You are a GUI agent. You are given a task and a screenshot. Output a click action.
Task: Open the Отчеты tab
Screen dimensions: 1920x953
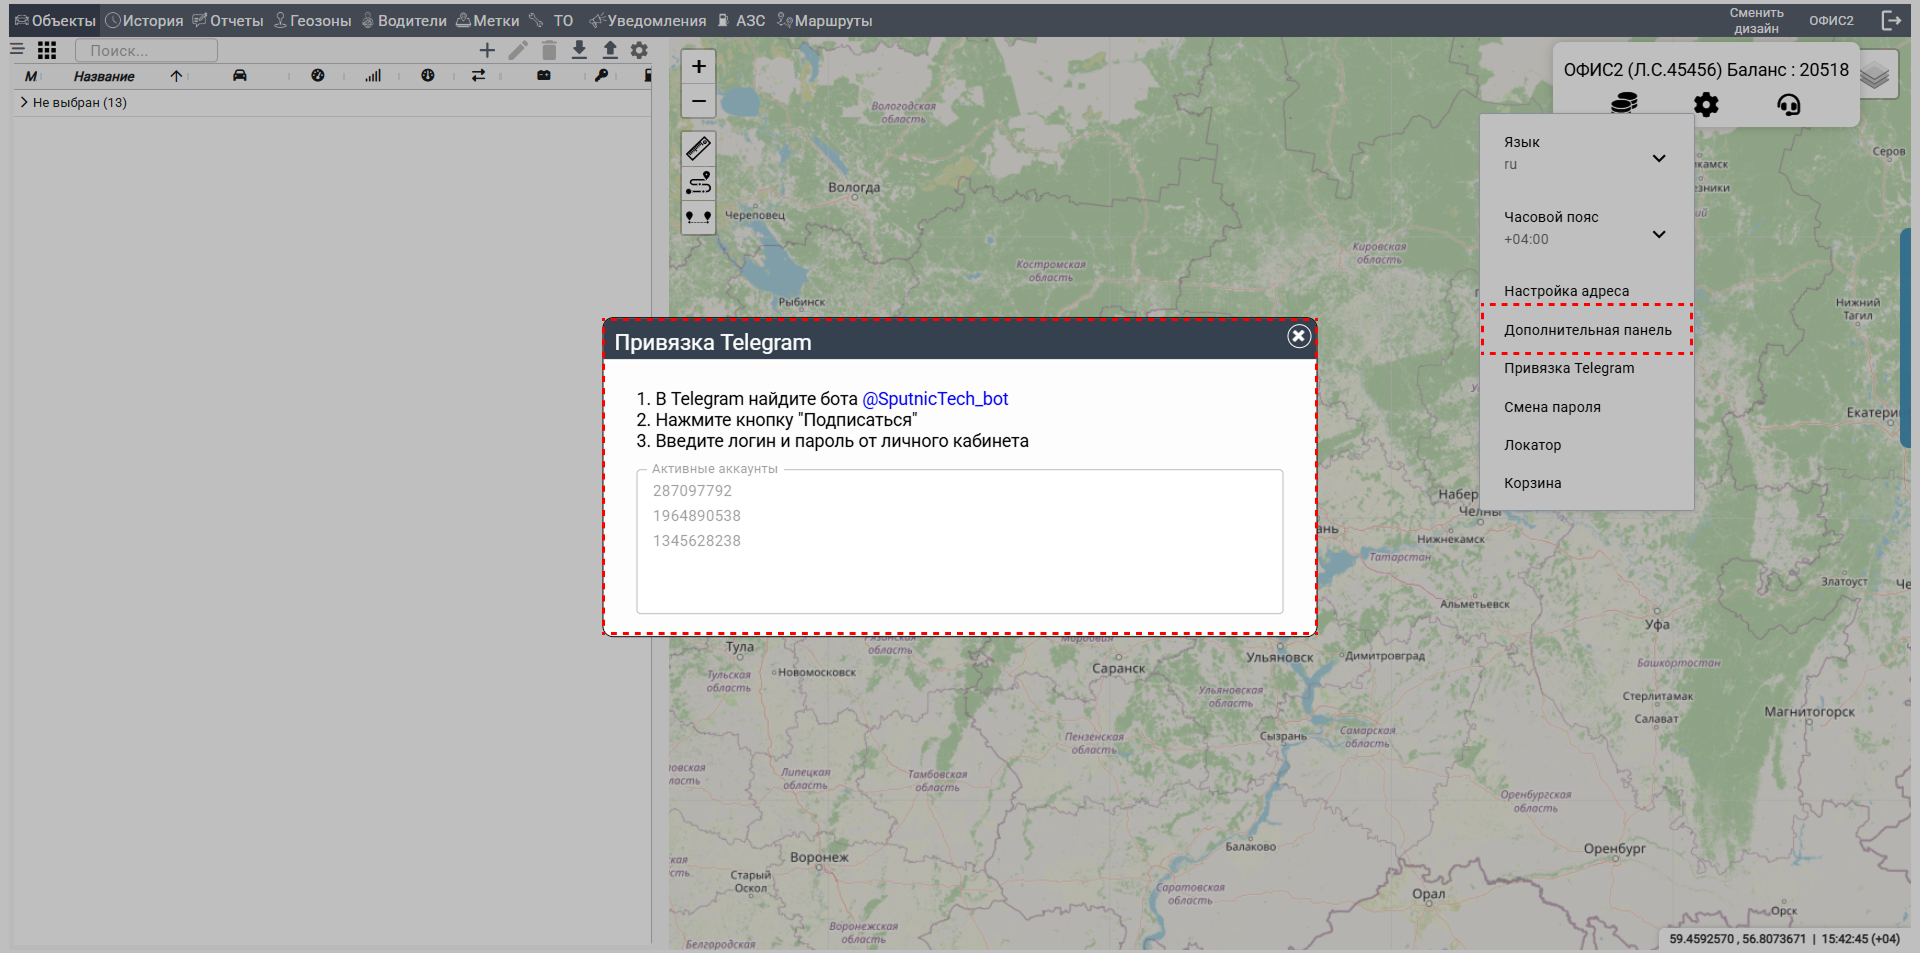pos(228,21)
